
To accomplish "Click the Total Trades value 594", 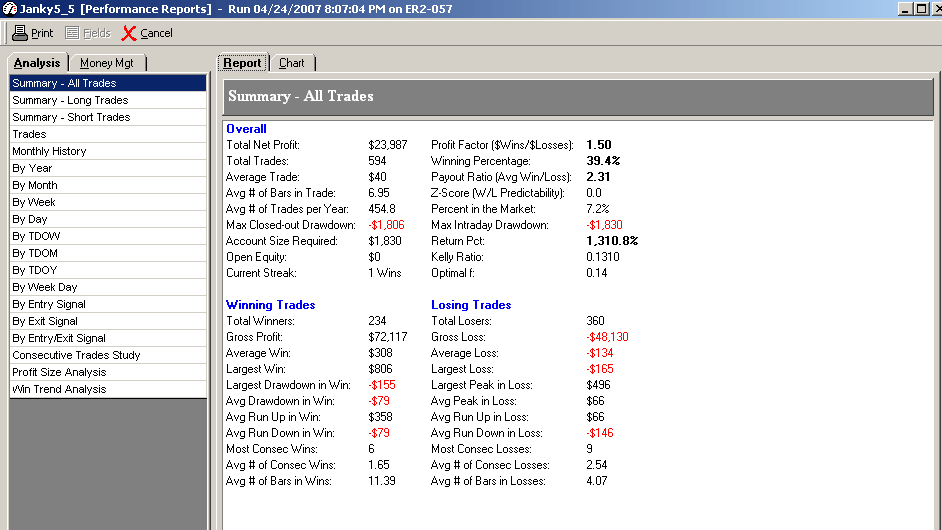I will [377, 161].
